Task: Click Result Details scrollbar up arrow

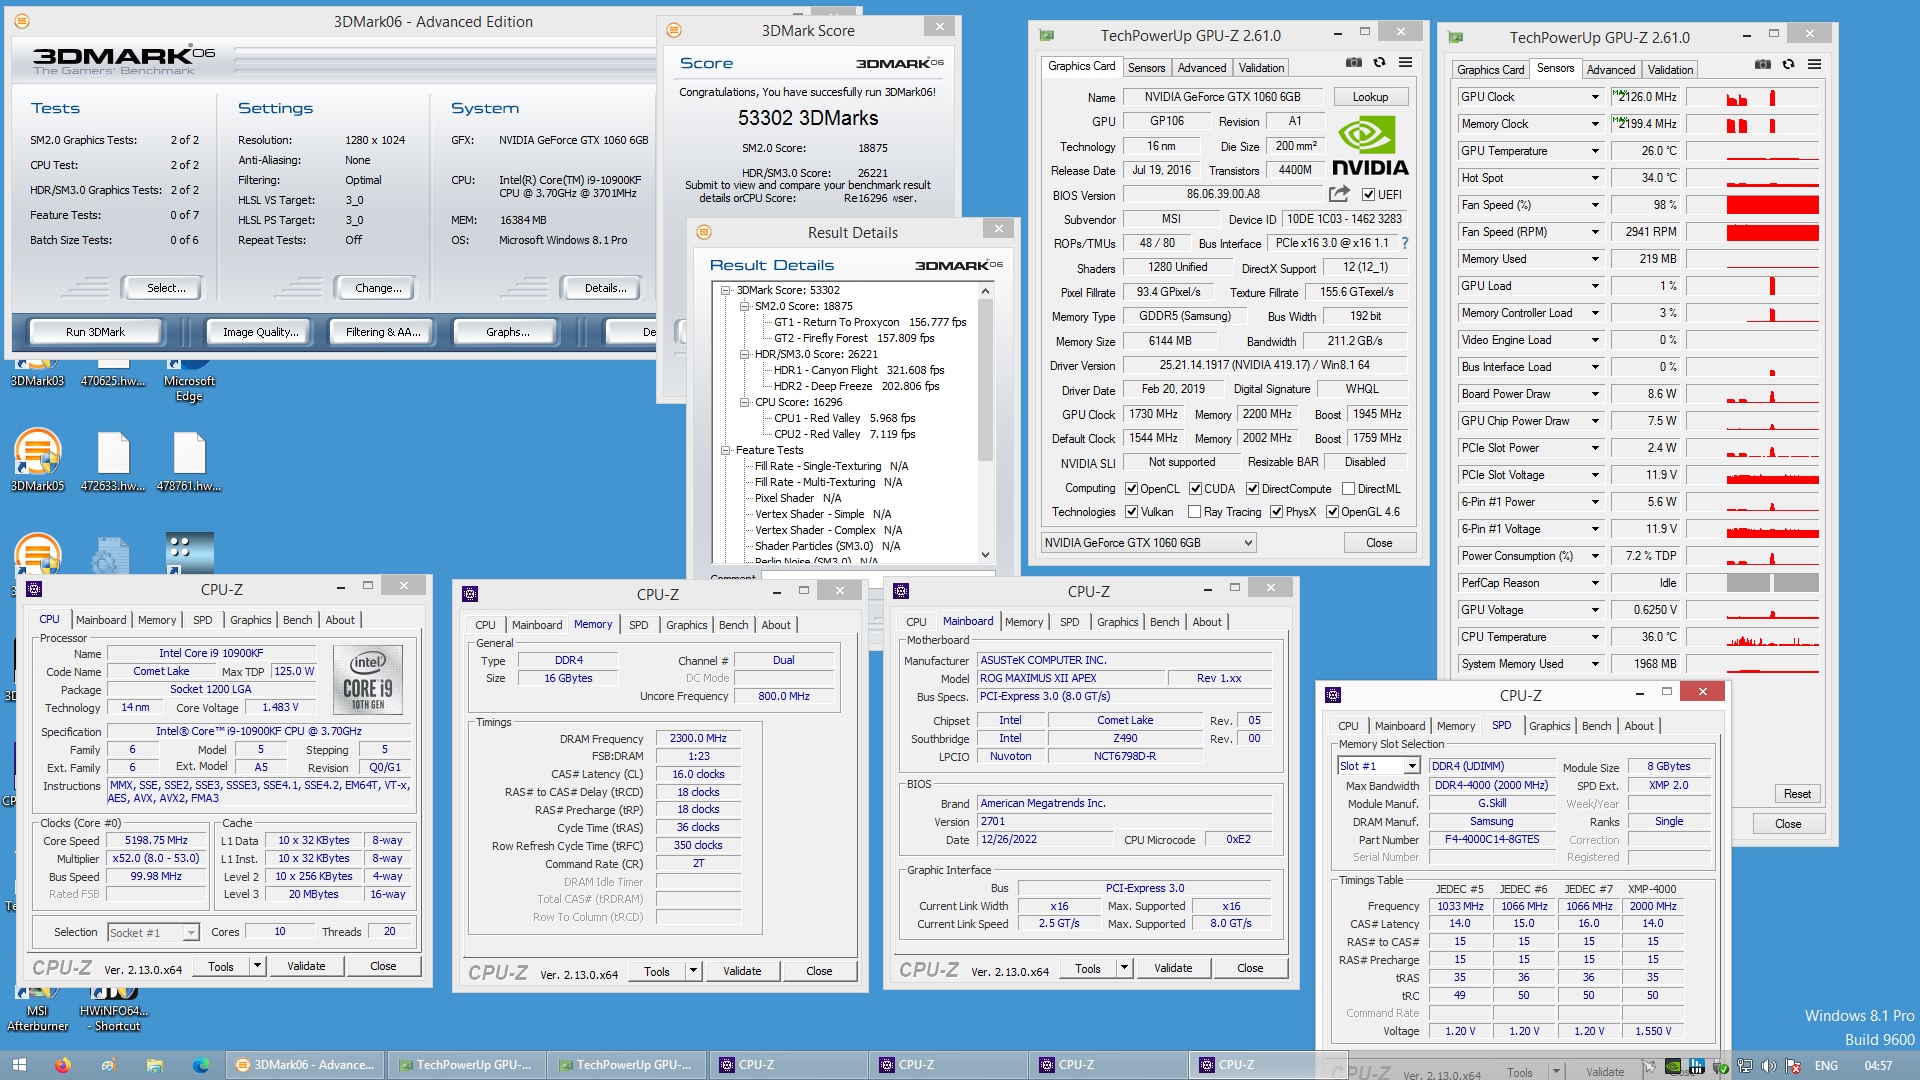Action: click(x=985, y=291)
